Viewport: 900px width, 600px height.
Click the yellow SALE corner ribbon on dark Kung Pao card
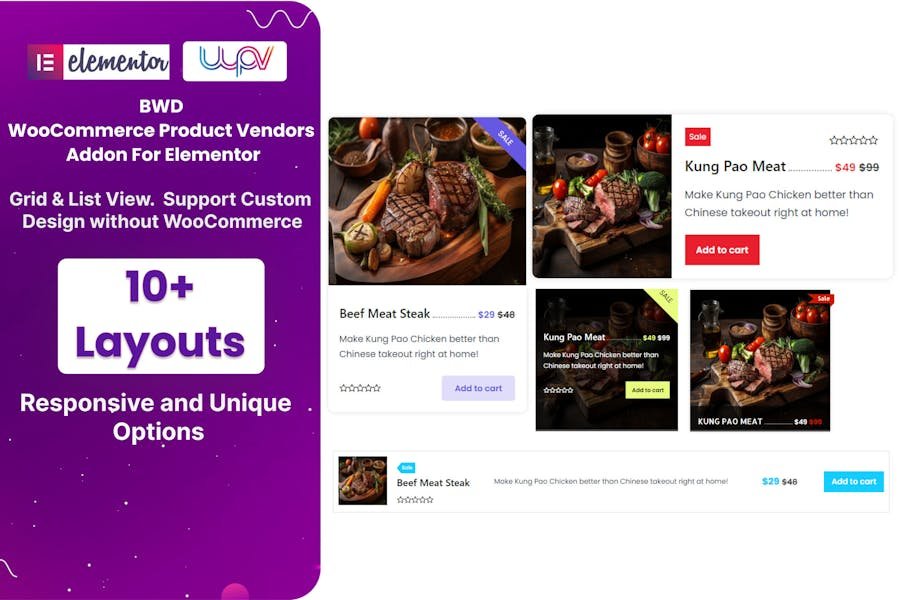(665, 300)
